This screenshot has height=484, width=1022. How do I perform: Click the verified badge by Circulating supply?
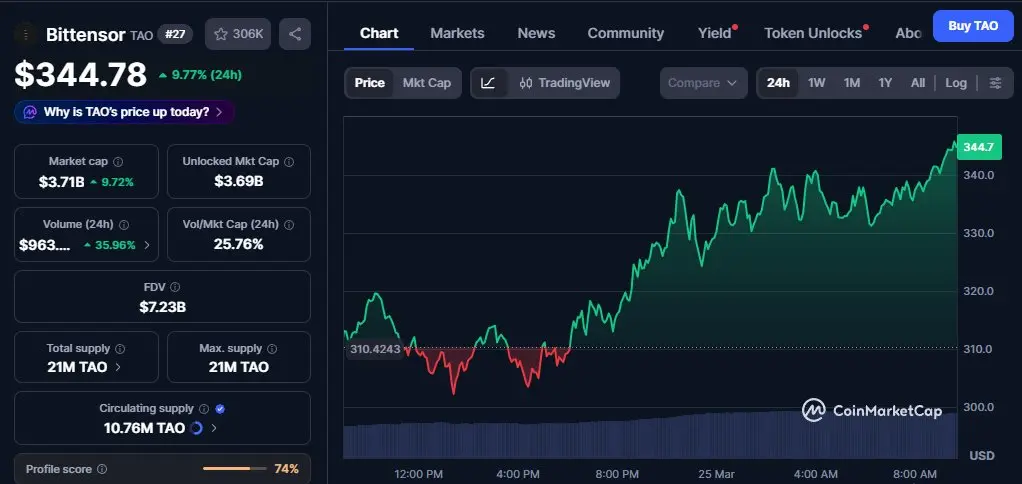[220, 409]
